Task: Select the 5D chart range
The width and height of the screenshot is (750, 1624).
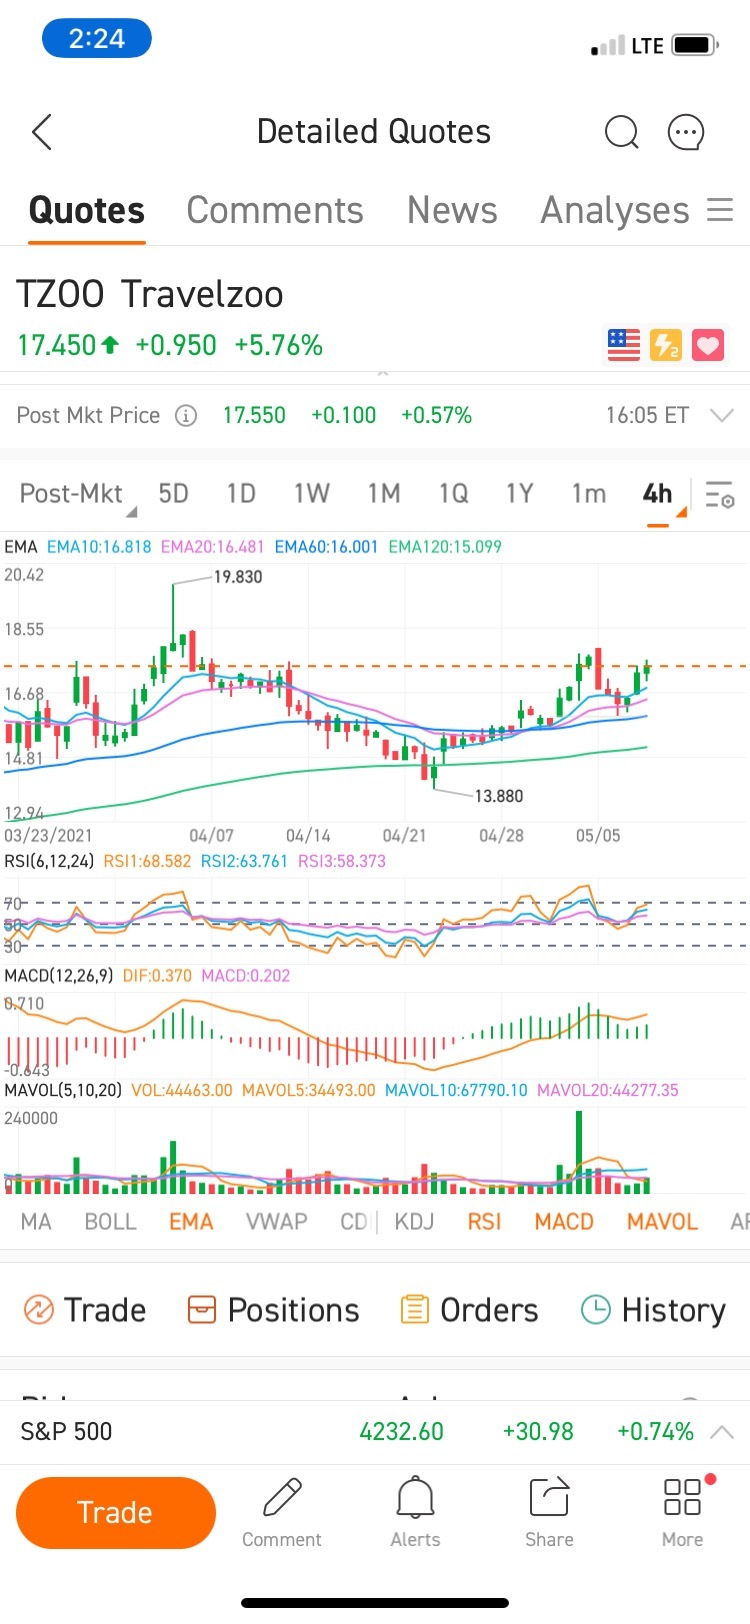Action: point(173,494)
